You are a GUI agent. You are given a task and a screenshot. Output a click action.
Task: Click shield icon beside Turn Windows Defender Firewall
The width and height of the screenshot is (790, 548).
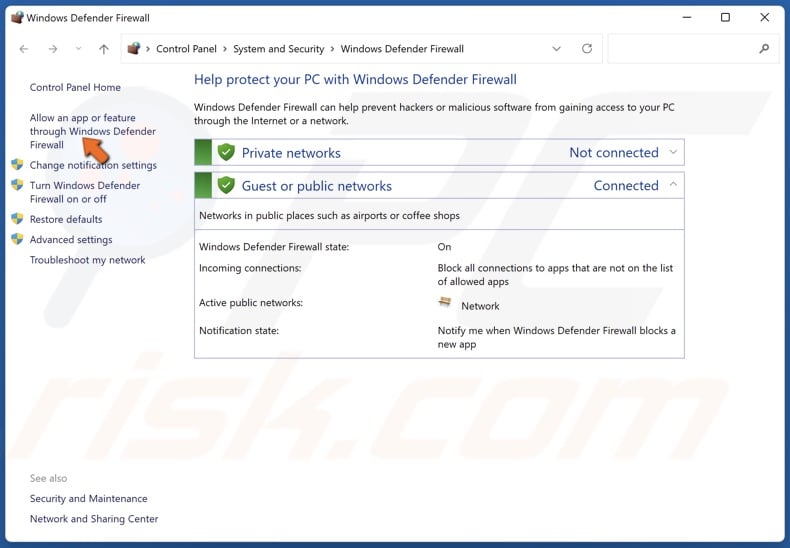pos(17,185)
